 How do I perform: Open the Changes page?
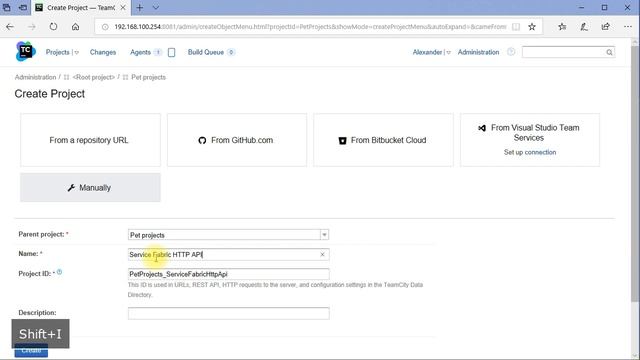tap(103, 52)
